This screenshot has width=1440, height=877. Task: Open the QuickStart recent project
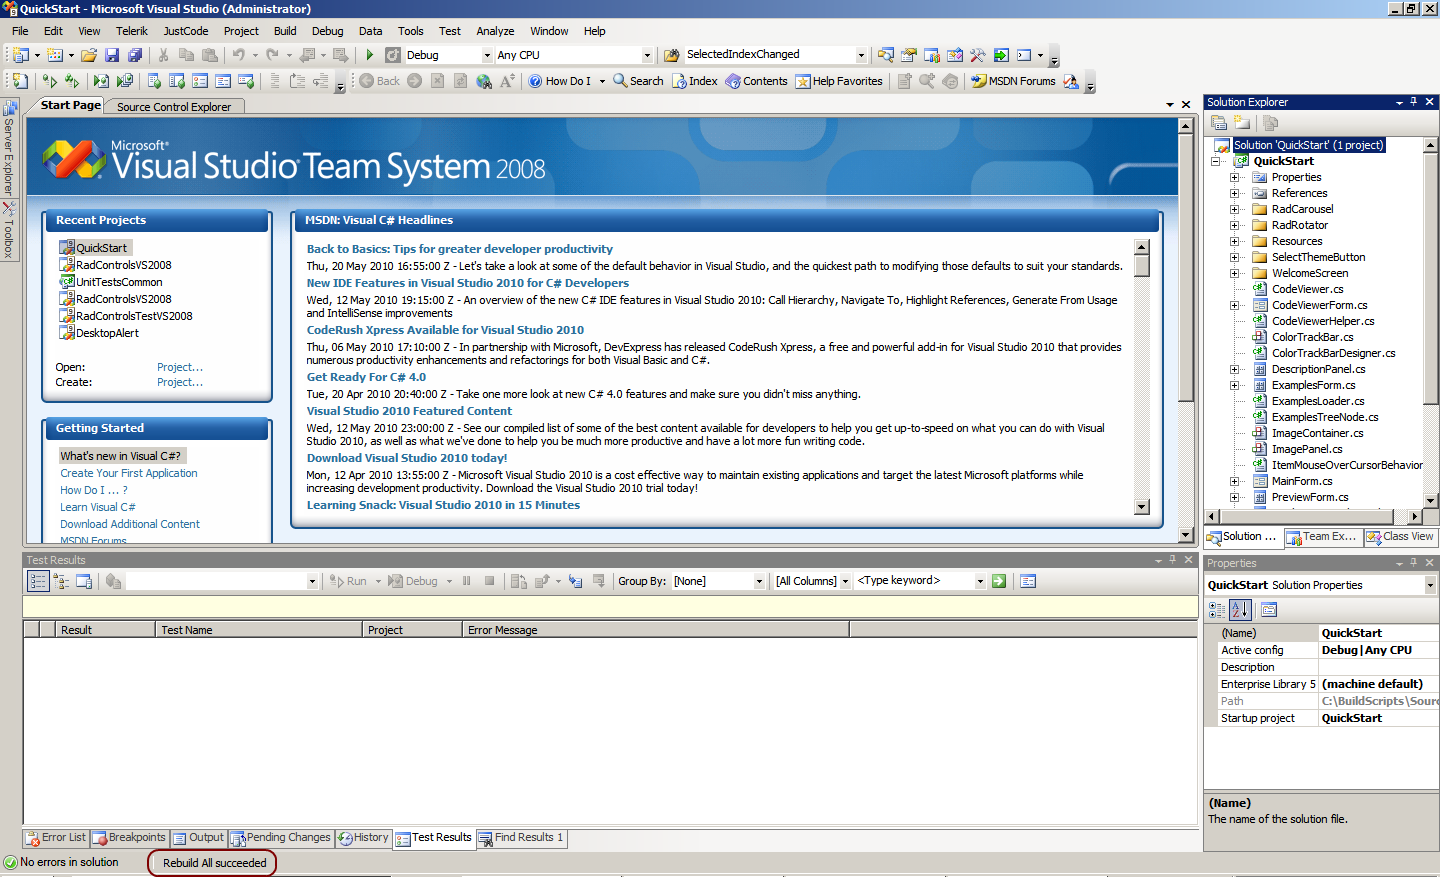pyautogui.click(x=101, y=248)
